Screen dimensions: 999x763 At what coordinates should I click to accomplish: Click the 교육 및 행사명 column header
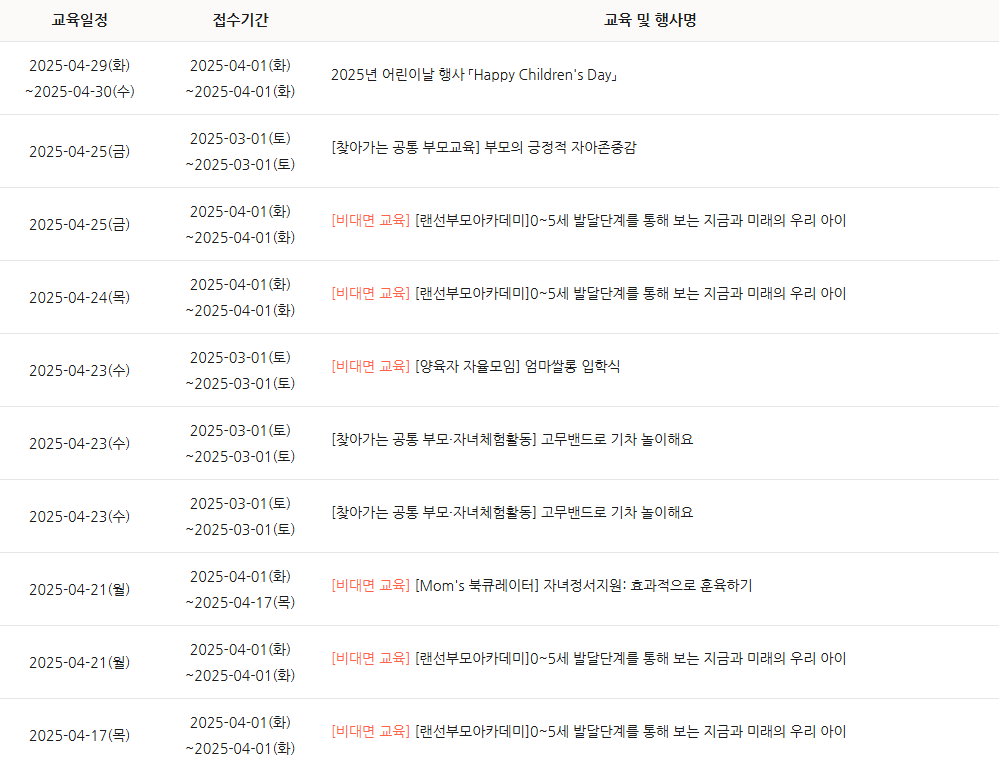pos(650,20)
